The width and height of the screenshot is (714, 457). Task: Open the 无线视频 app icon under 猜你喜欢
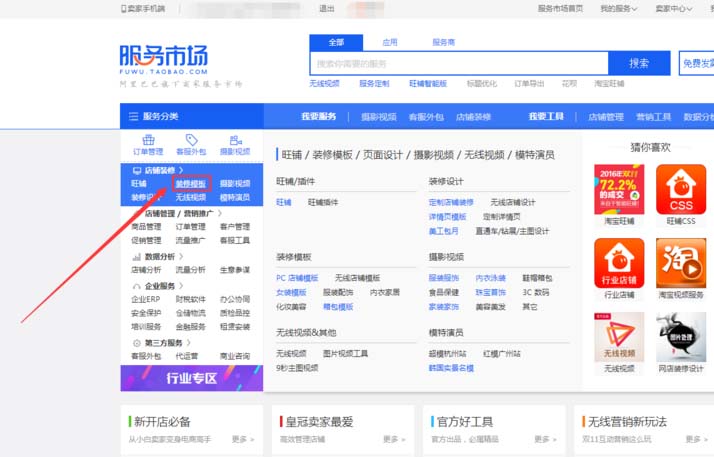(619, 337)
